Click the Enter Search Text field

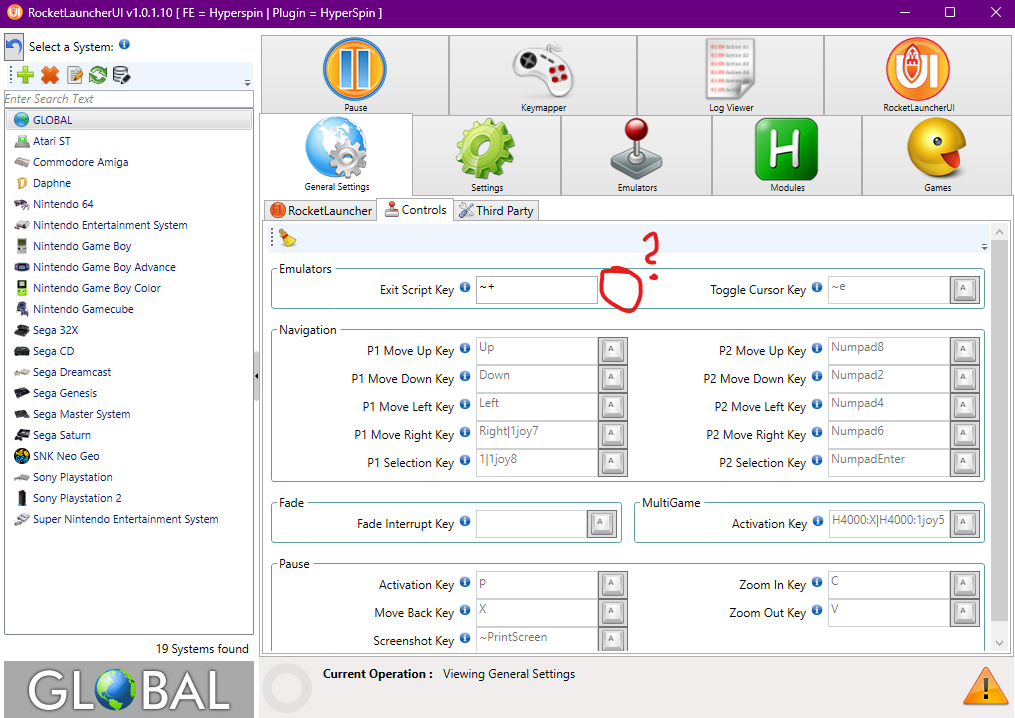(129, 99)
